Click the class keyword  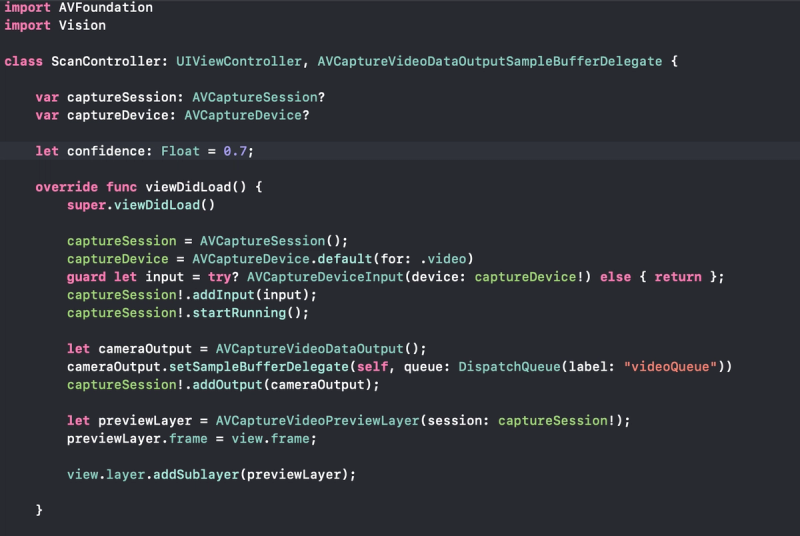pos(23,61)
